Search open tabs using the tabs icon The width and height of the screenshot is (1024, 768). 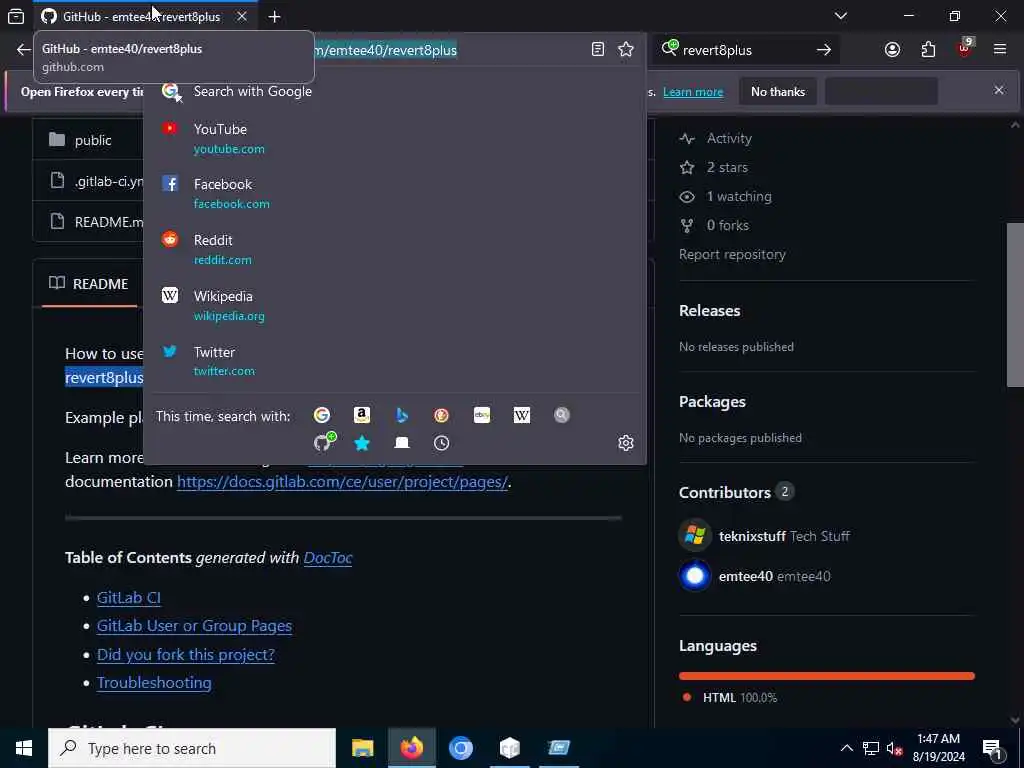402,443
